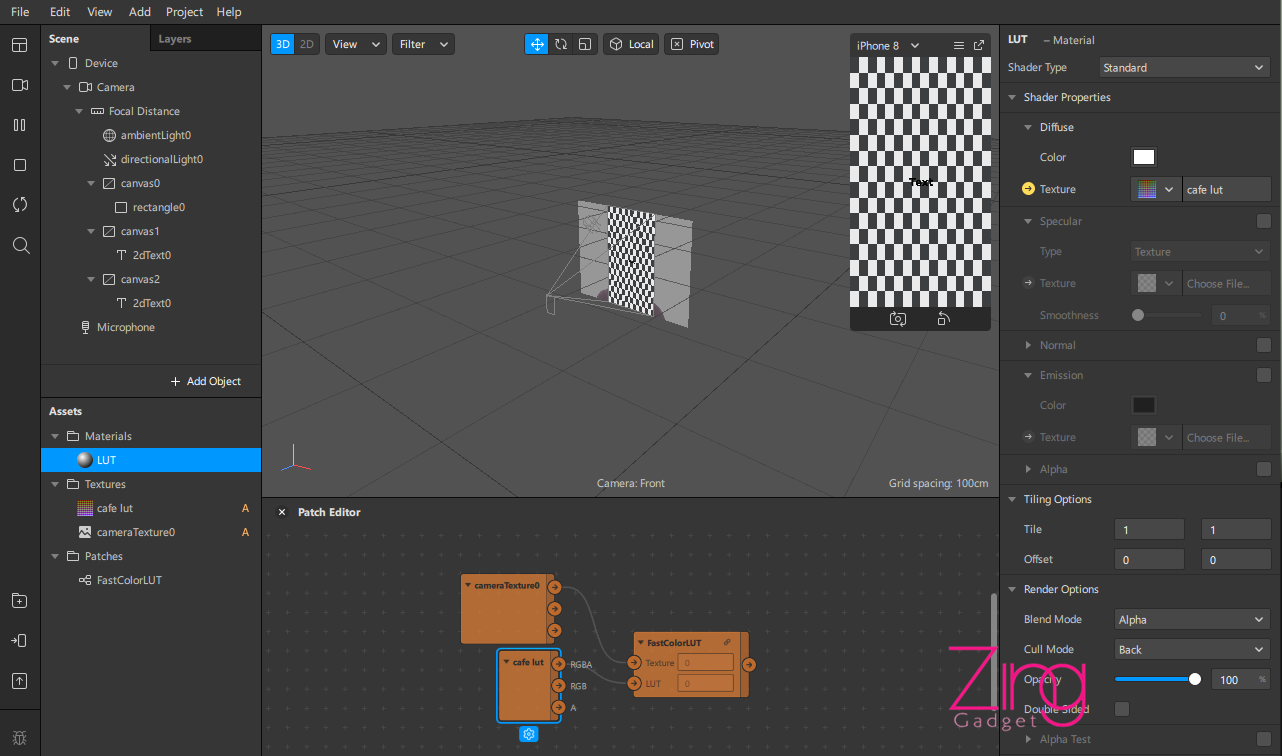Select the move manipulator tool

537,44
